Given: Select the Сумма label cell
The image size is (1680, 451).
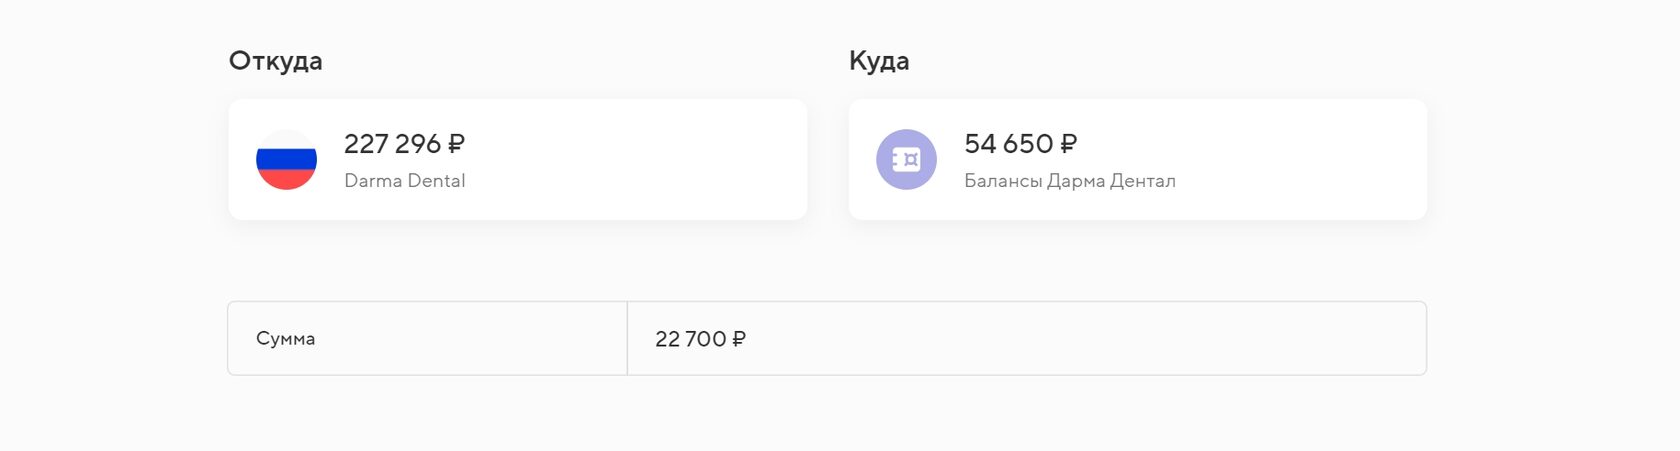Looking at the screenshot, I should pyautogui.click(x=428, y=338).
